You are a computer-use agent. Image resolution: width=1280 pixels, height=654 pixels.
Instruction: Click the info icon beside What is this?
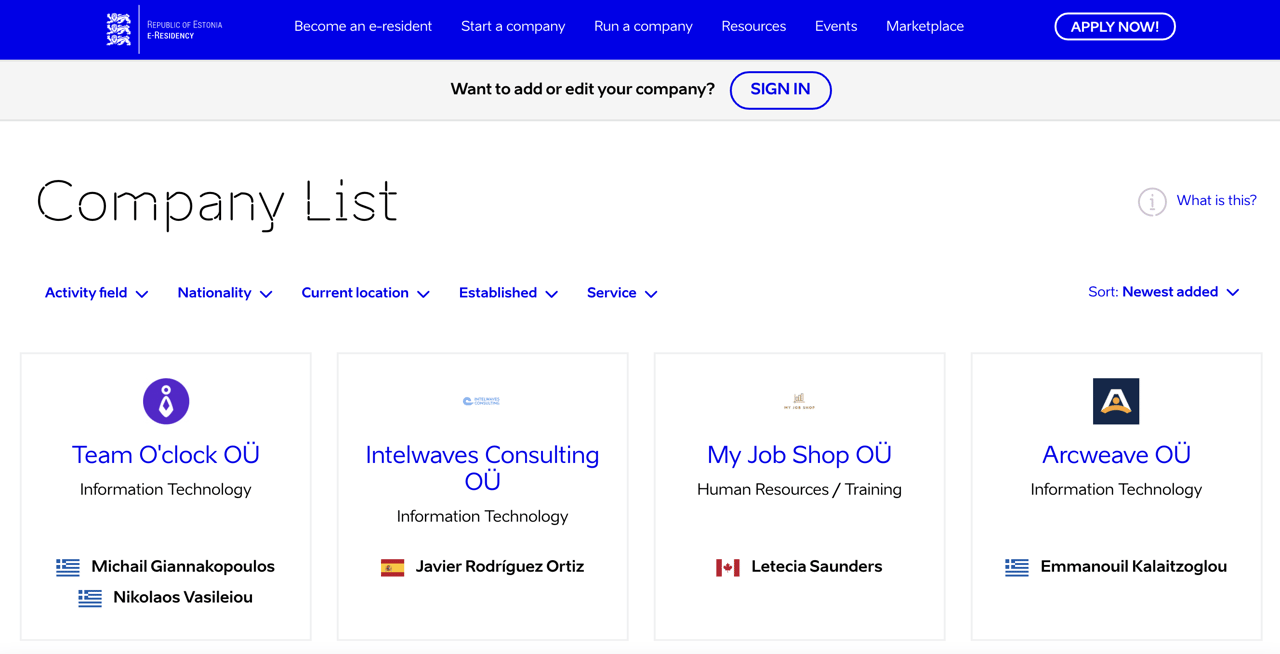coord(1152,202)
